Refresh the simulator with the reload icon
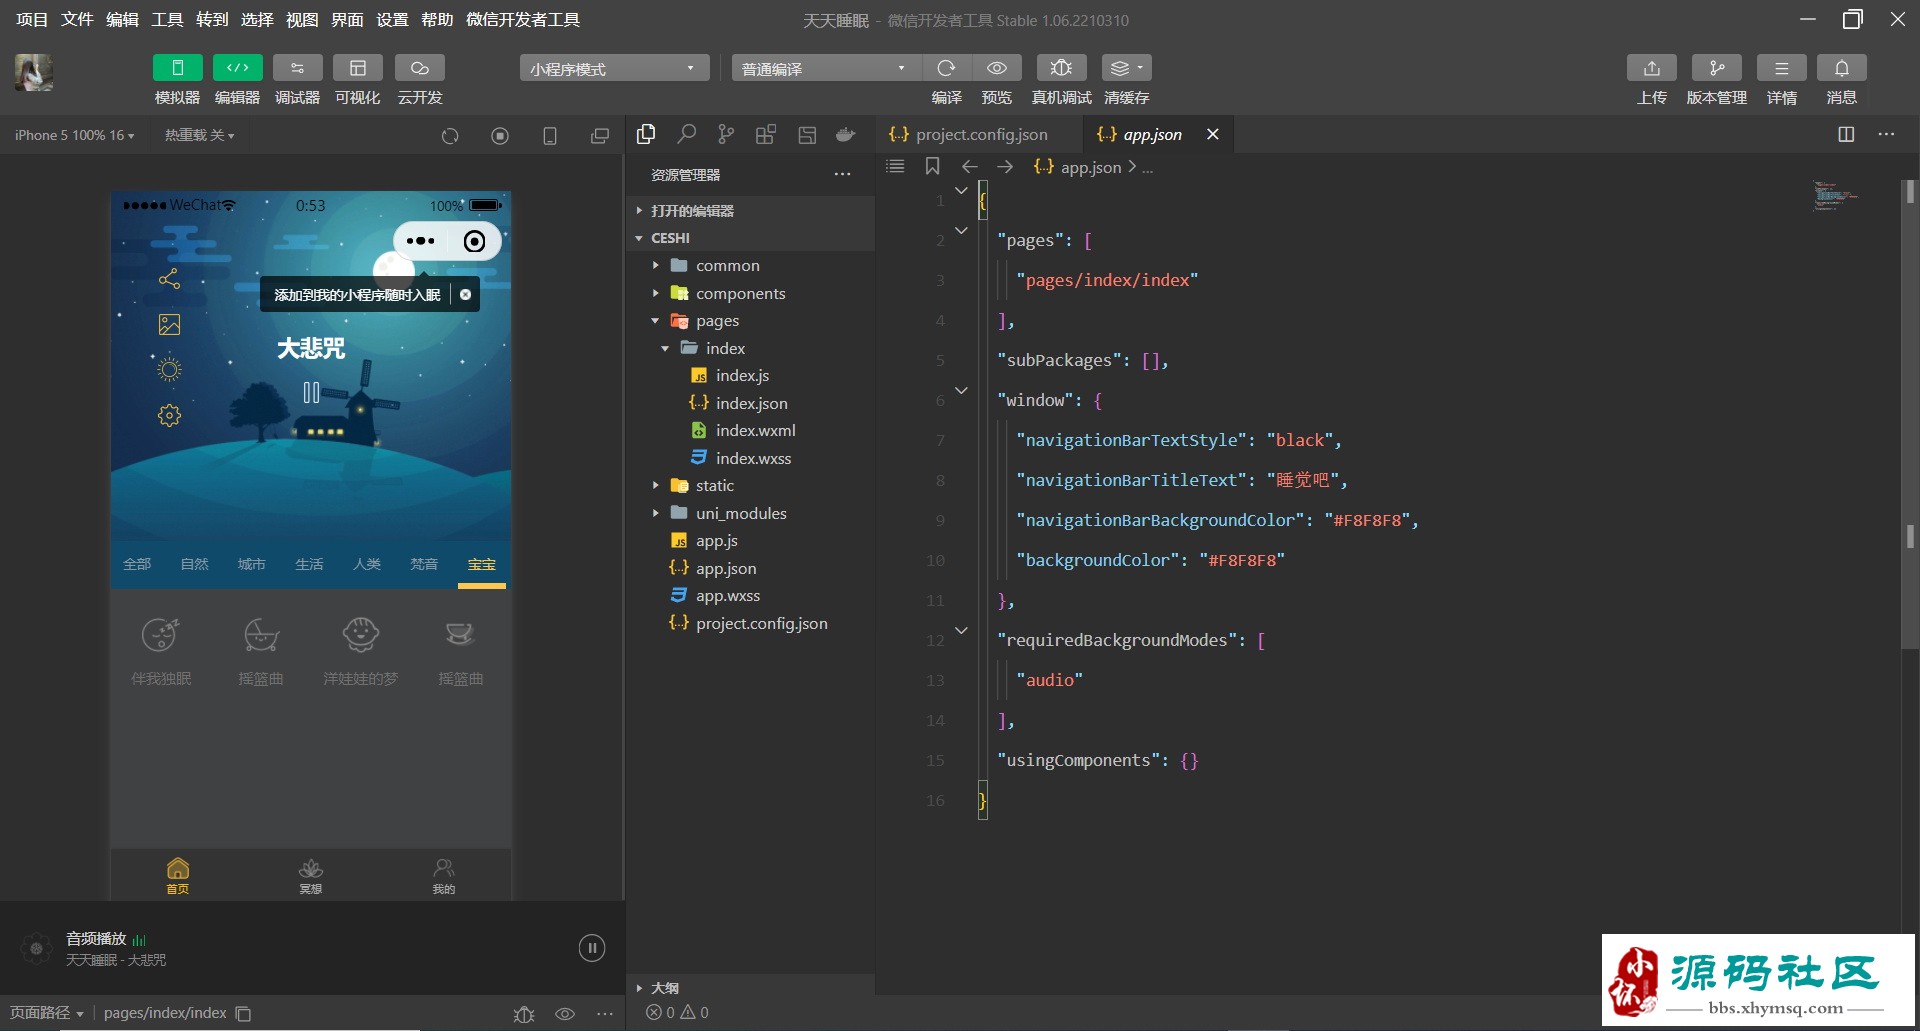 point(450,136)
